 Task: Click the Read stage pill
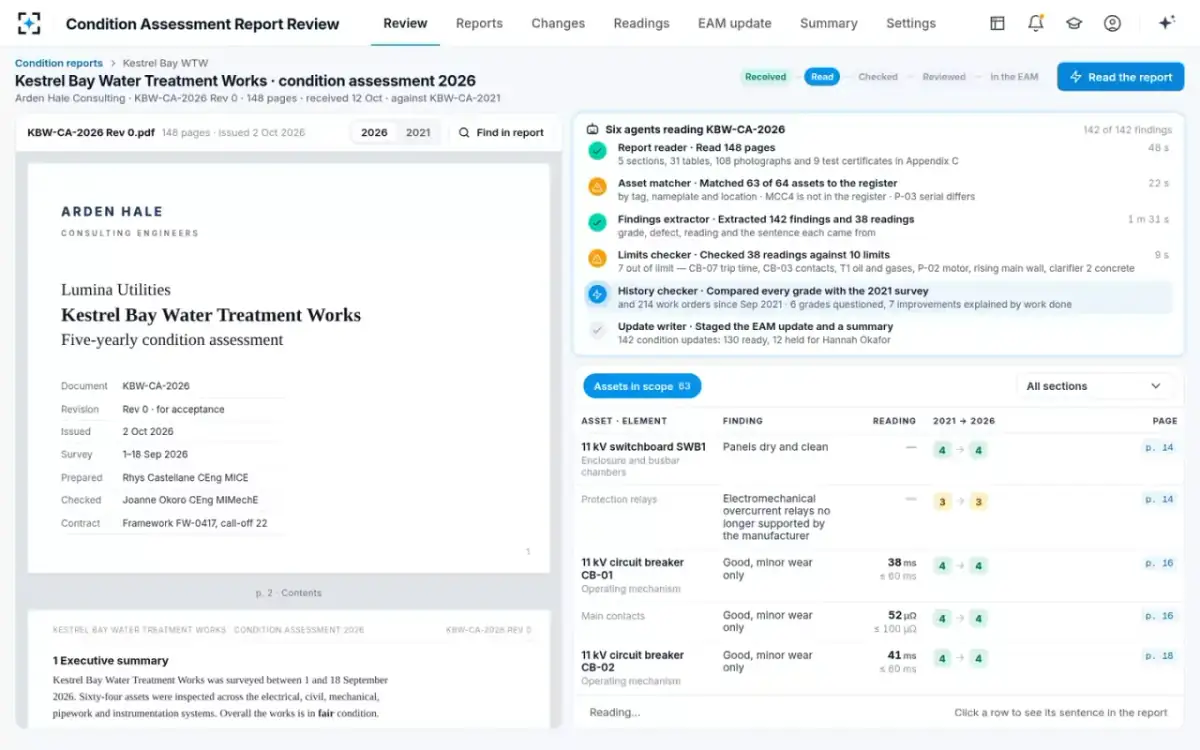822,77
